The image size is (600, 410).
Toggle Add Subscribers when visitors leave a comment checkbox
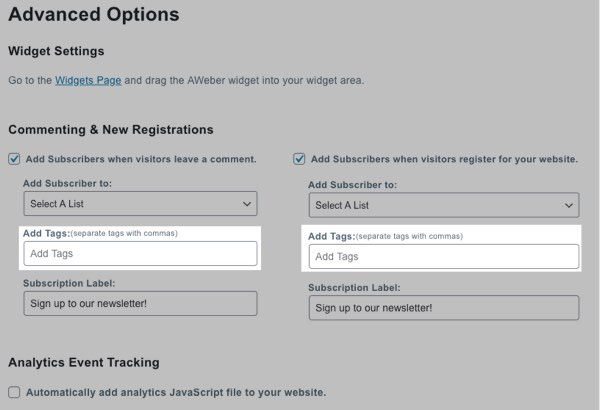14,158
